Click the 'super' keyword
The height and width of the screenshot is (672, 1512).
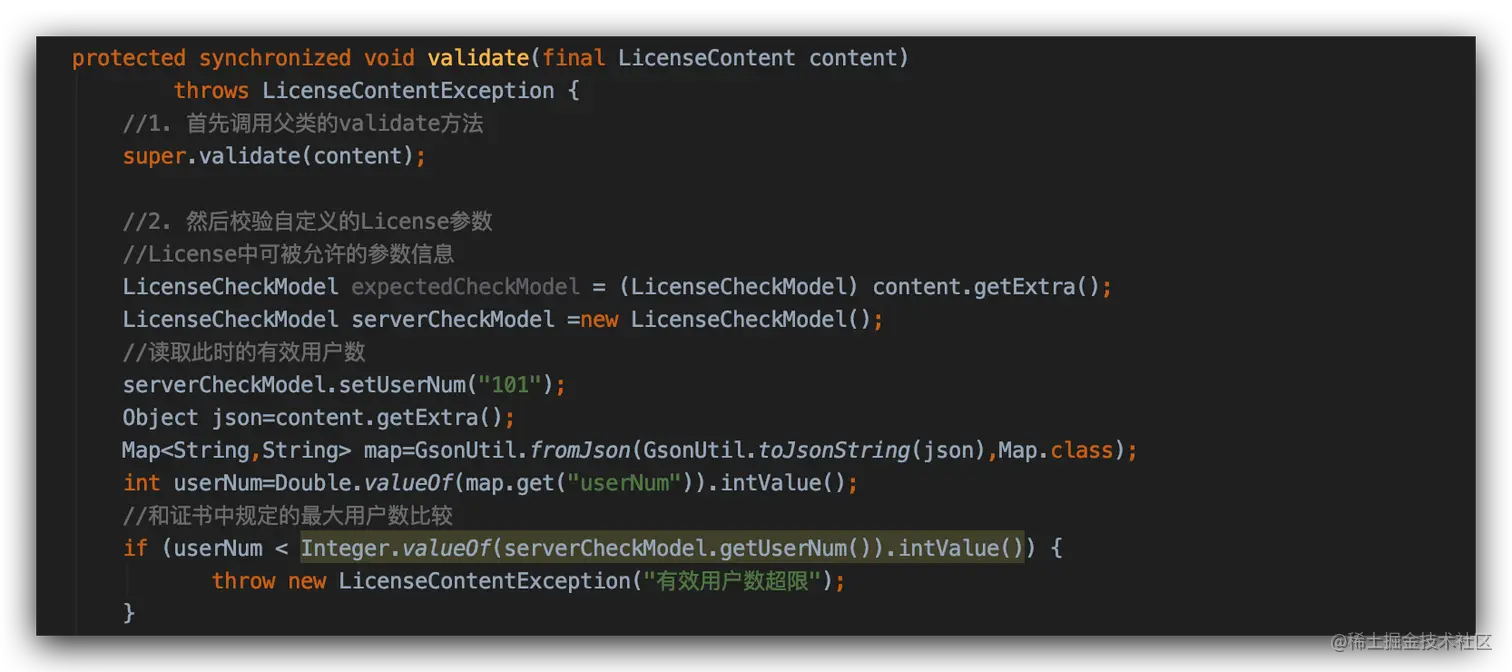[154, 156]
